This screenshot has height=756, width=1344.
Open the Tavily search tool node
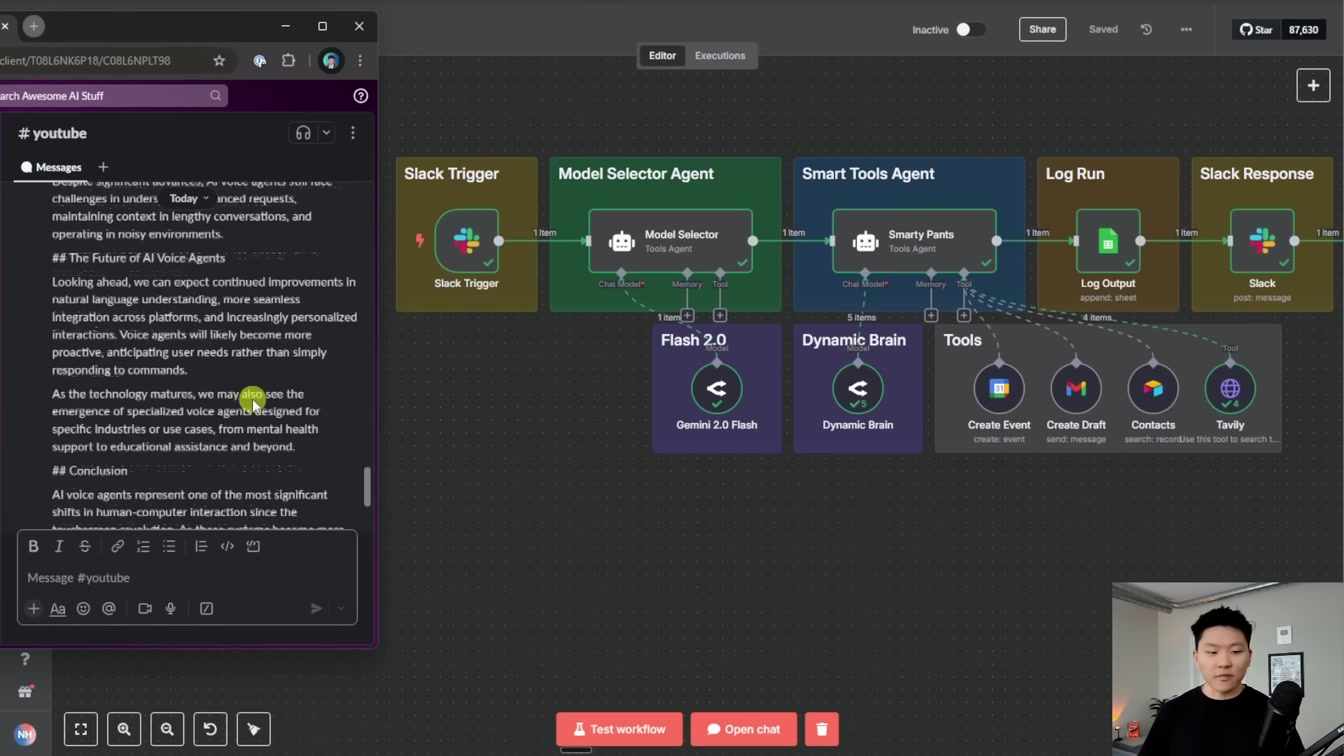1230,388
